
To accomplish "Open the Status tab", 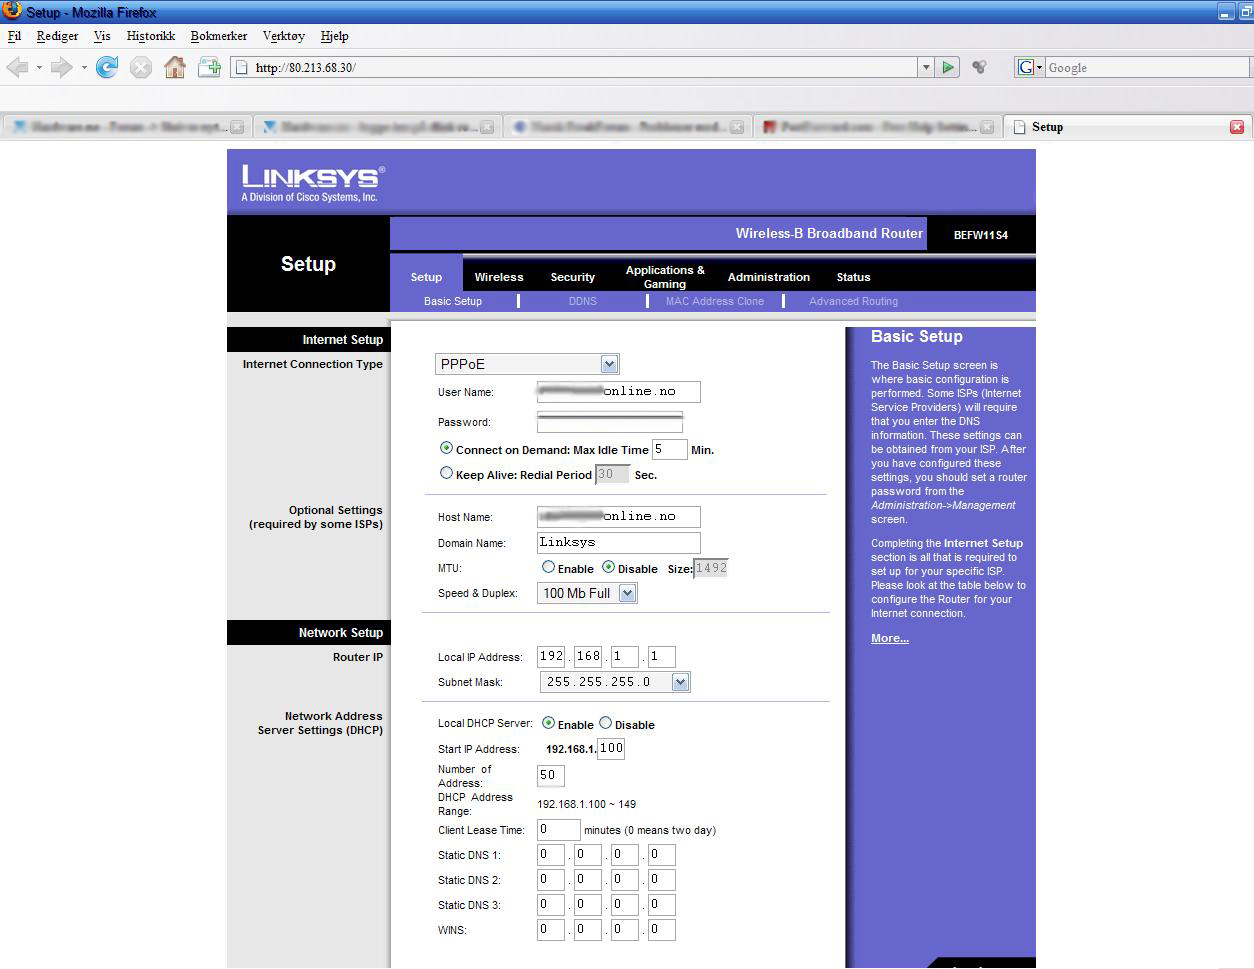I will click(853, 277).
